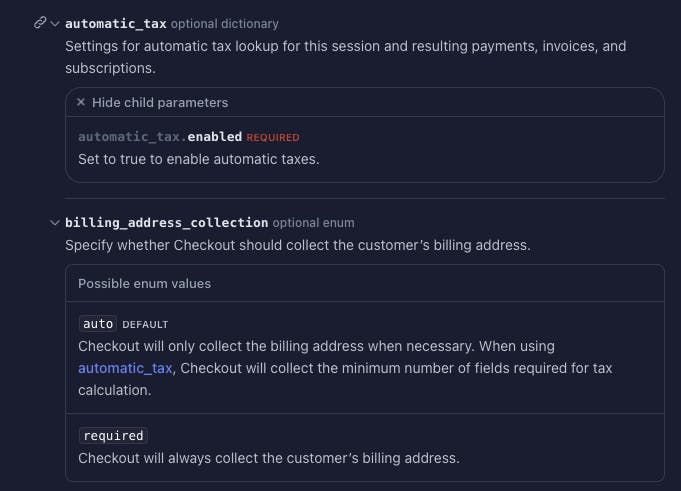Click the 'Checkout will always collect' description

[268, 458]
